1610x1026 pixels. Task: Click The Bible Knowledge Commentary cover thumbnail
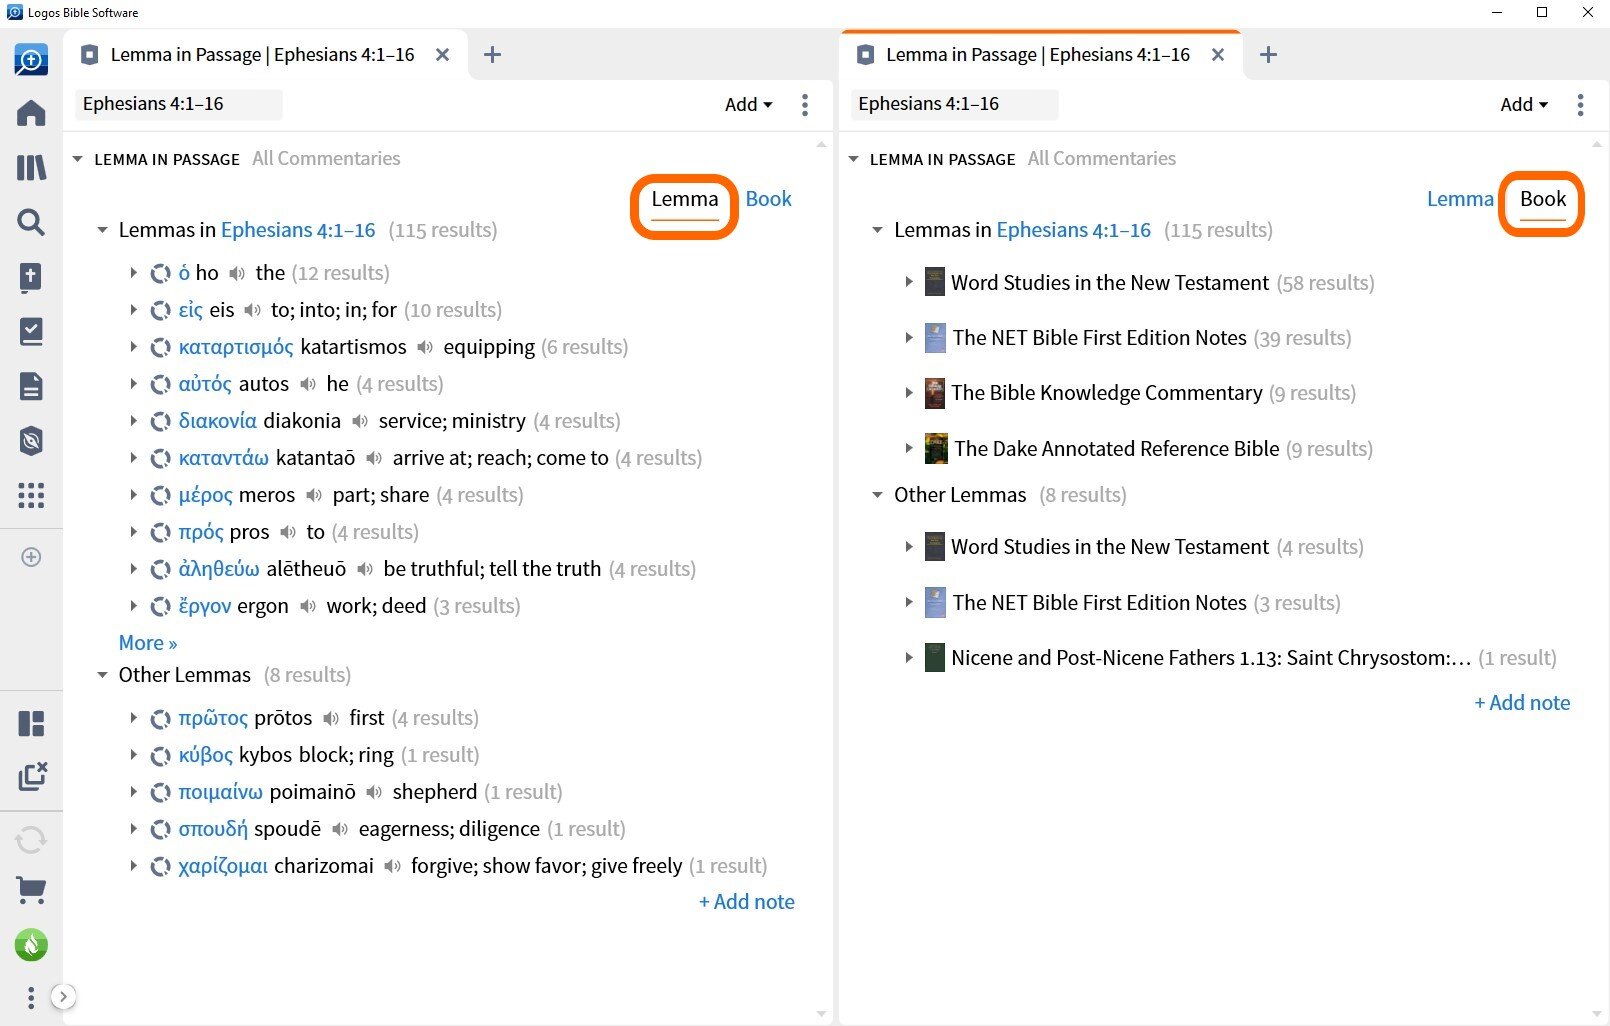pyautogui.click(x=935, y=393)
